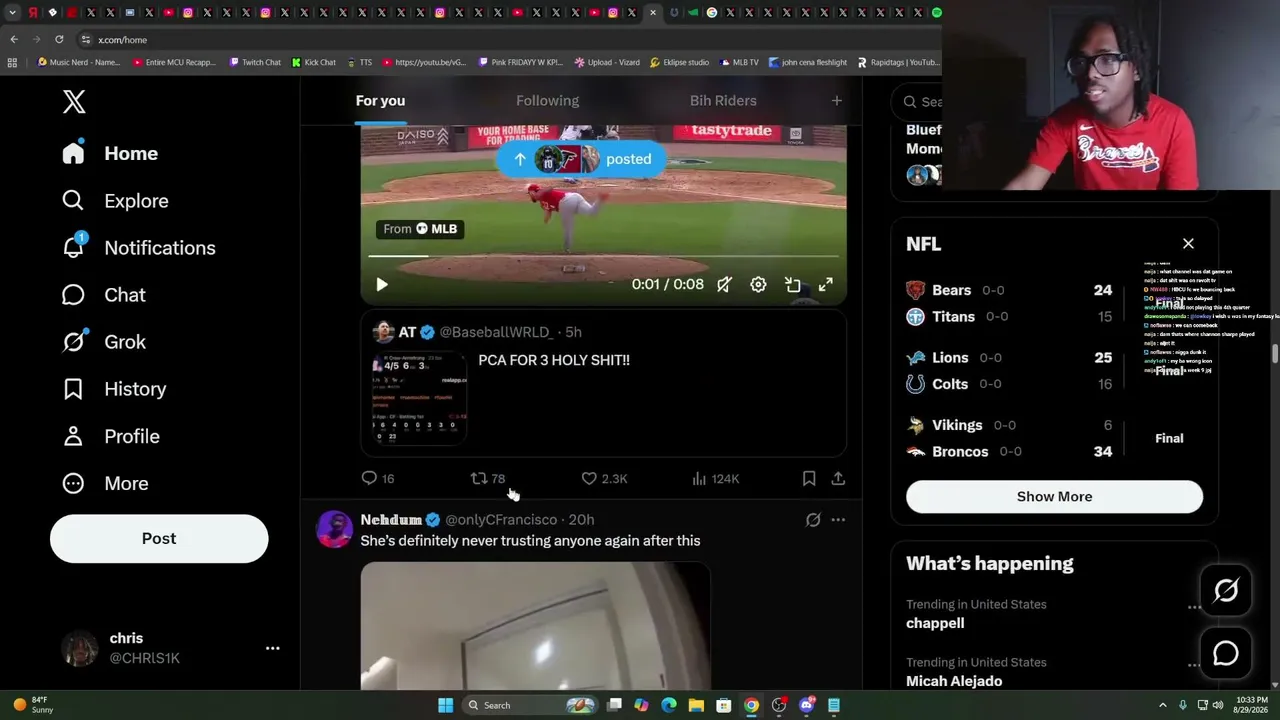Click the Search field on X
The width and height of the screenshot is (1280, 720).
click(x=923, y=101)
